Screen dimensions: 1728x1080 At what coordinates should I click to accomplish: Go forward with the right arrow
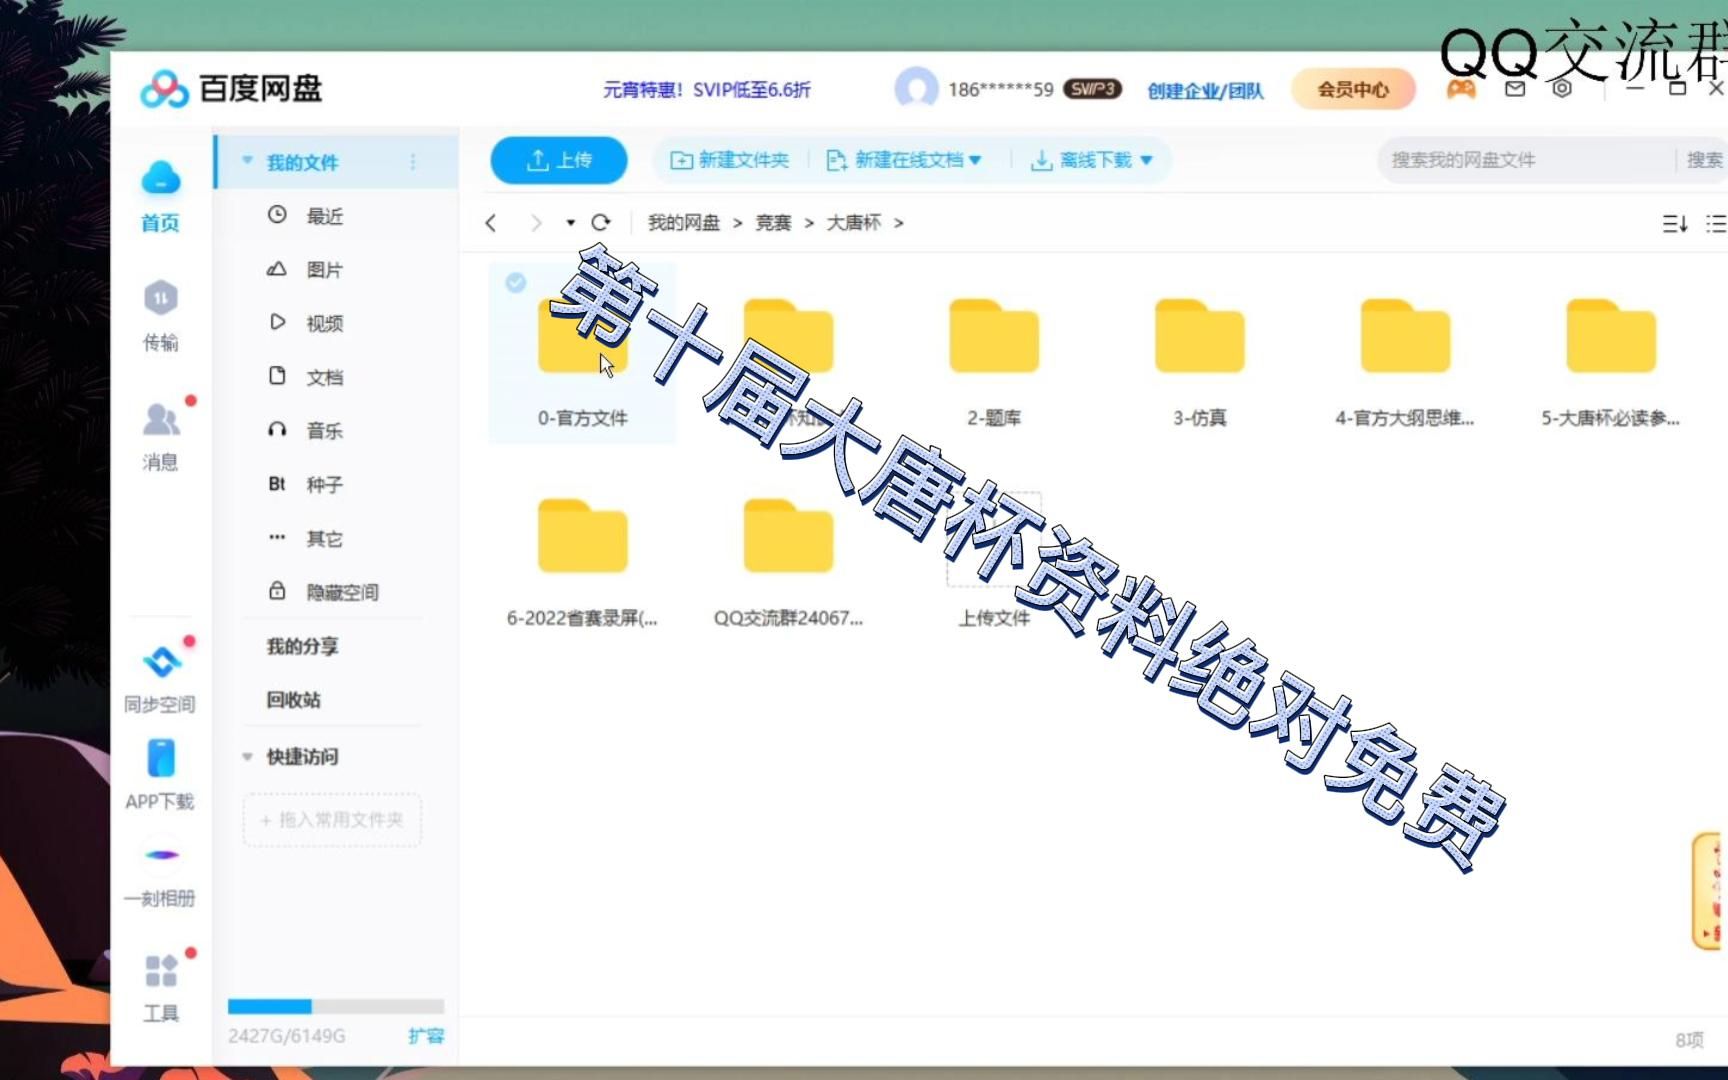(536, 222)
